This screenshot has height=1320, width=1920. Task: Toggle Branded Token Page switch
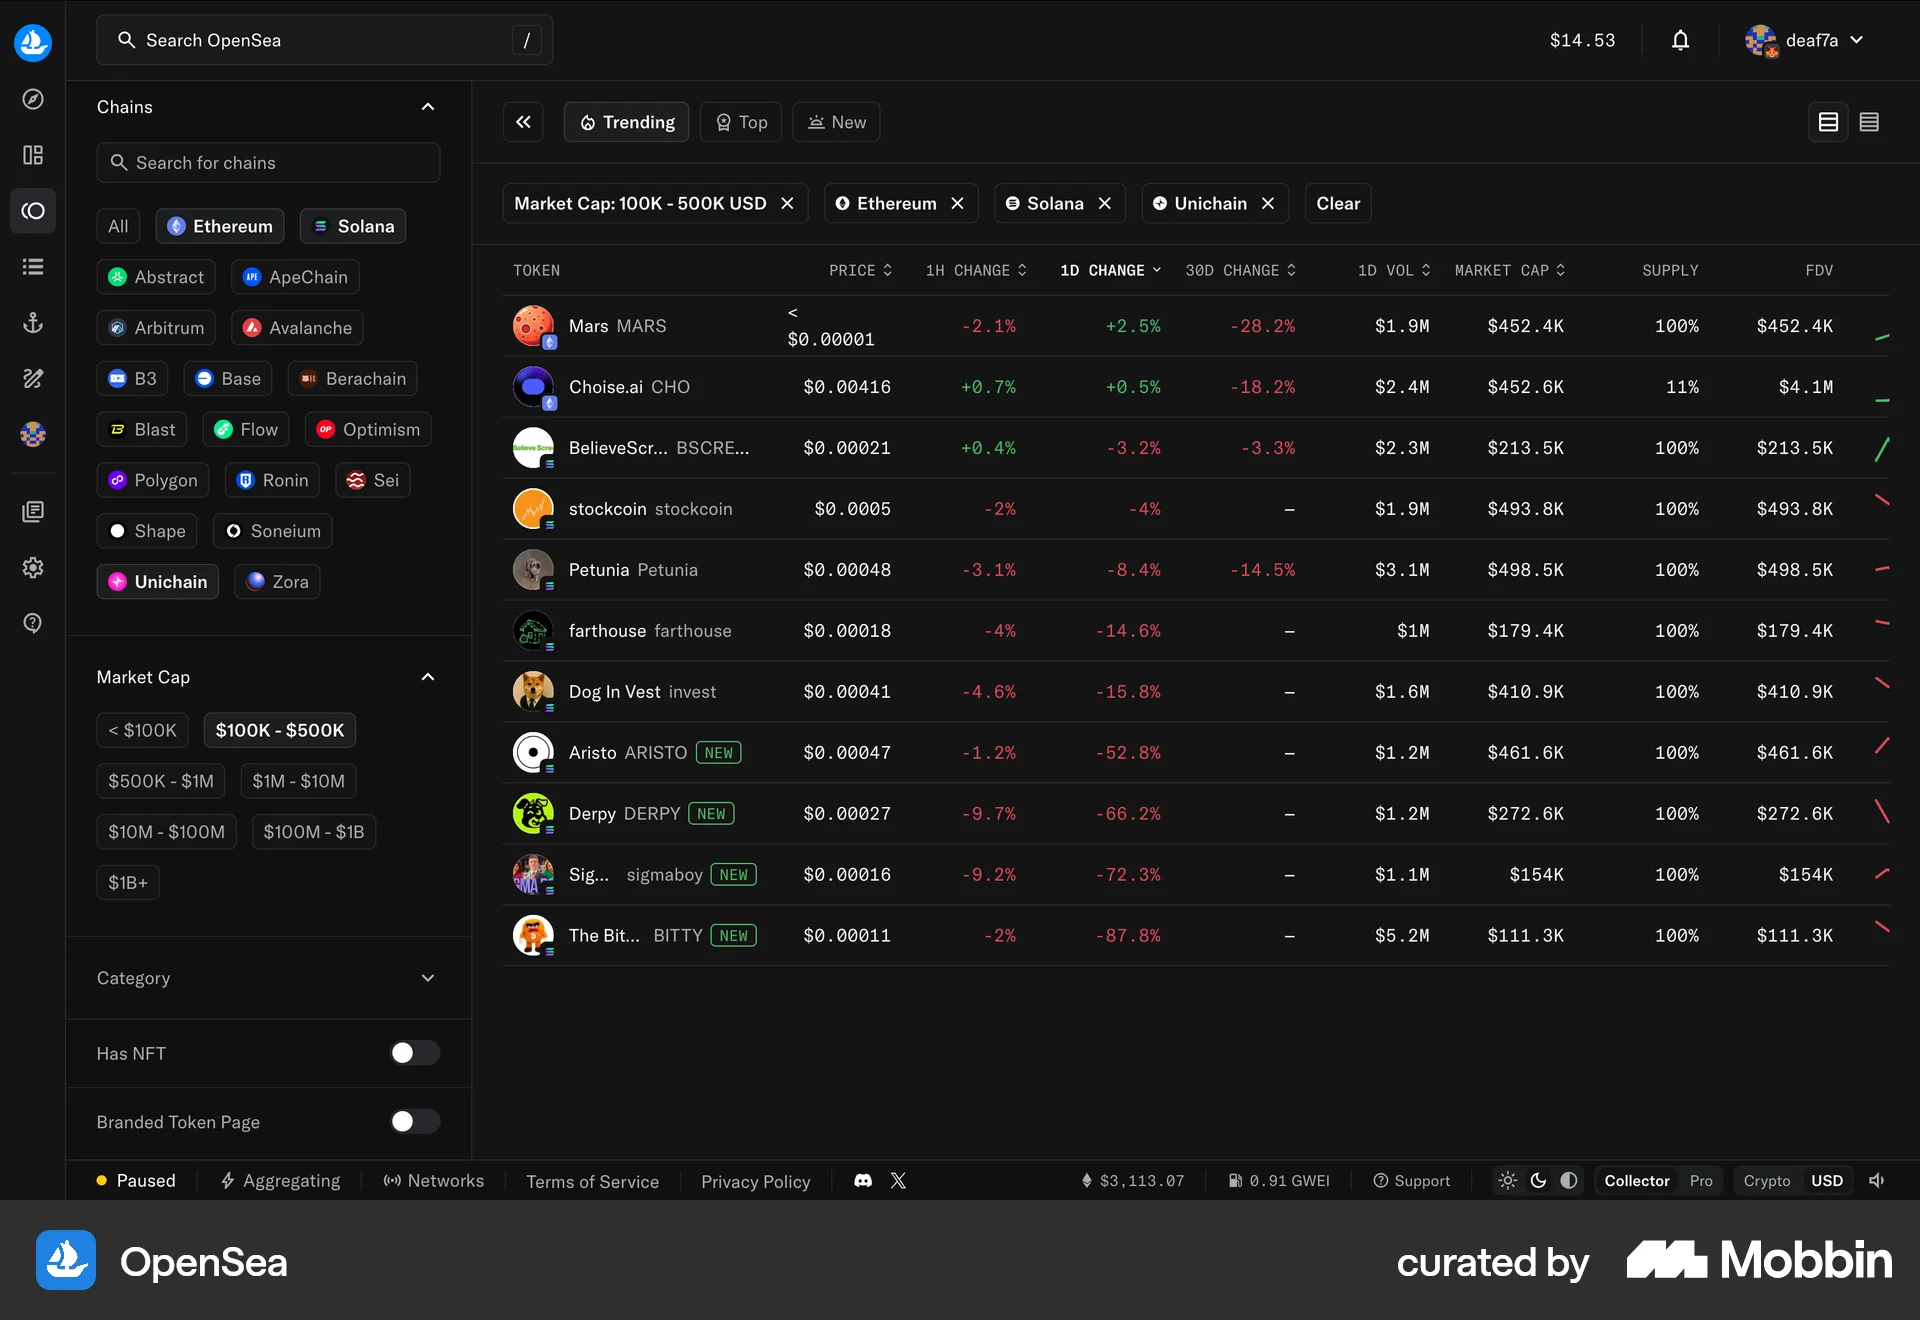415,1122
